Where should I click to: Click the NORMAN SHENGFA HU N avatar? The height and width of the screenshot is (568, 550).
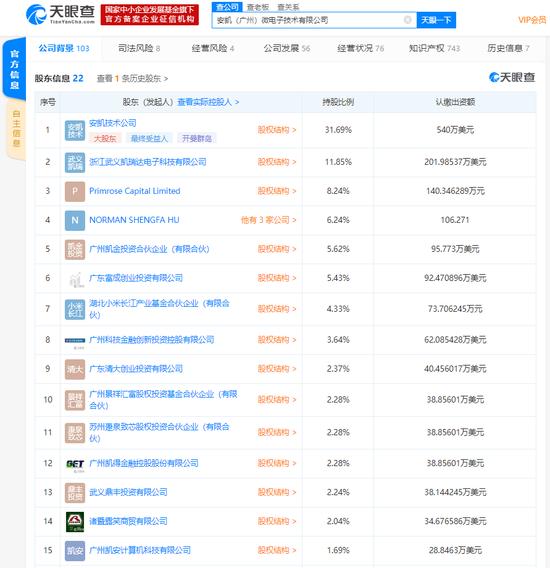point(75,220)
